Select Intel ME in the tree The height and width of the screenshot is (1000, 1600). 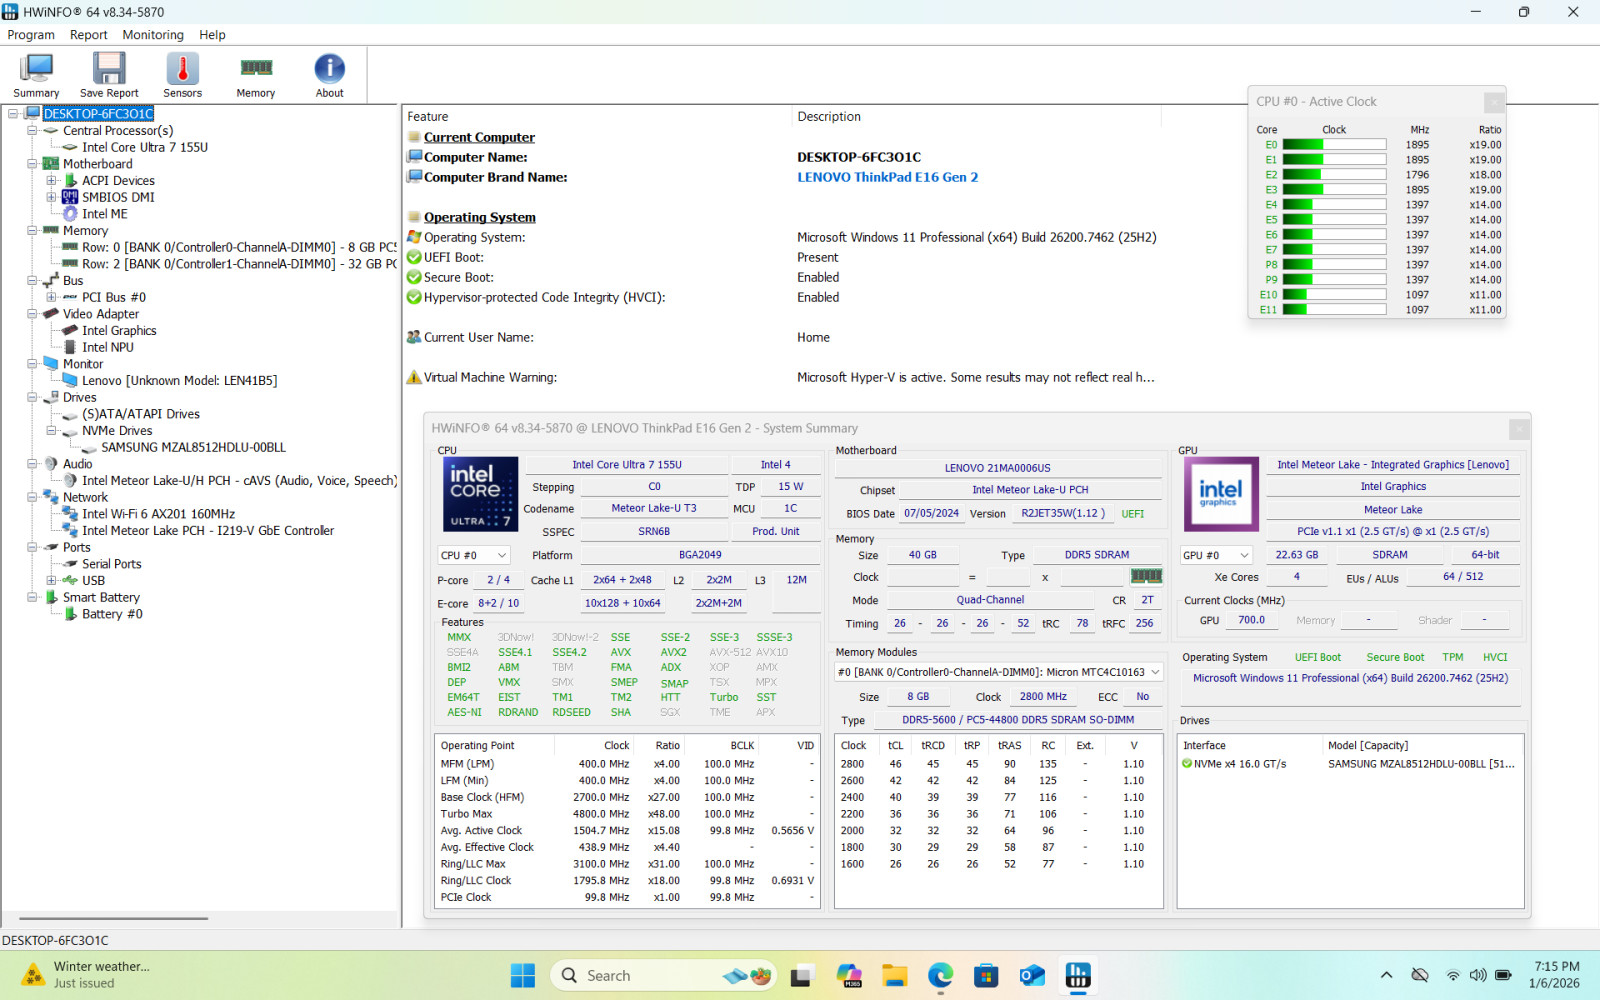click(x=104, y=214)
